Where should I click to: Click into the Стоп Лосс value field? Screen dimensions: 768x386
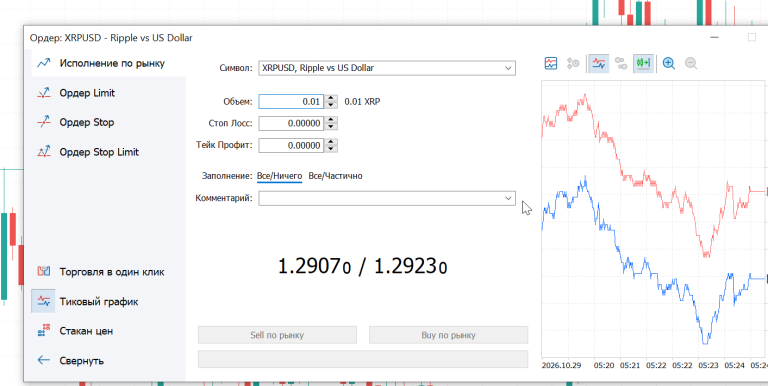pyautogui.click(x=291, y=123)
